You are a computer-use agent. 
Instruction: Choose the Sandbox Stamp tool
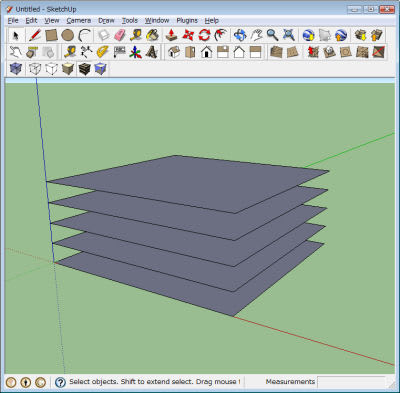329,52
